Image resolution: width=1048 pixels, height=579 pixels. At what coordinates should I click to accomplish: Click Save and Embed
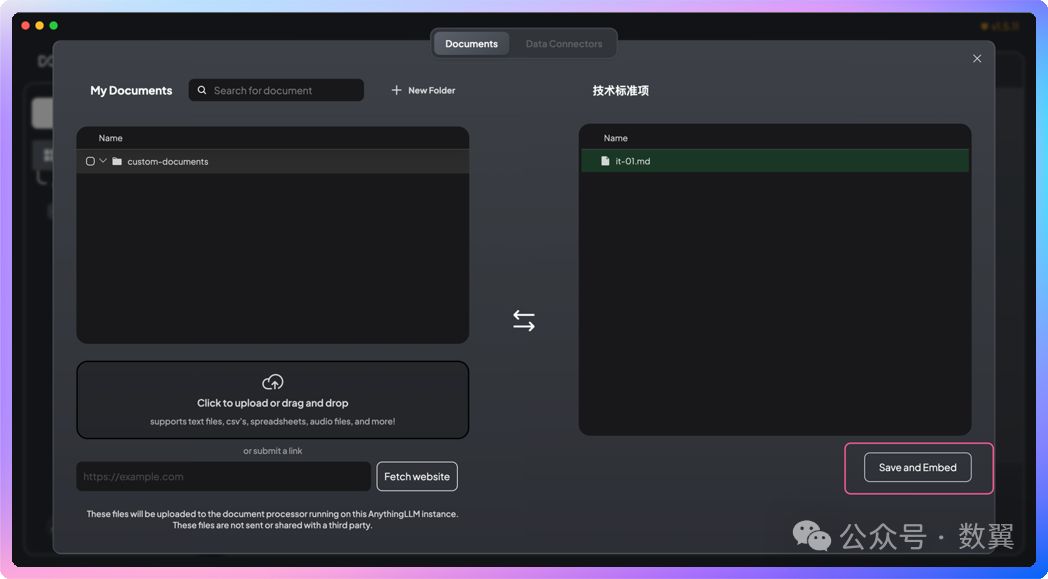coord(917,468)
